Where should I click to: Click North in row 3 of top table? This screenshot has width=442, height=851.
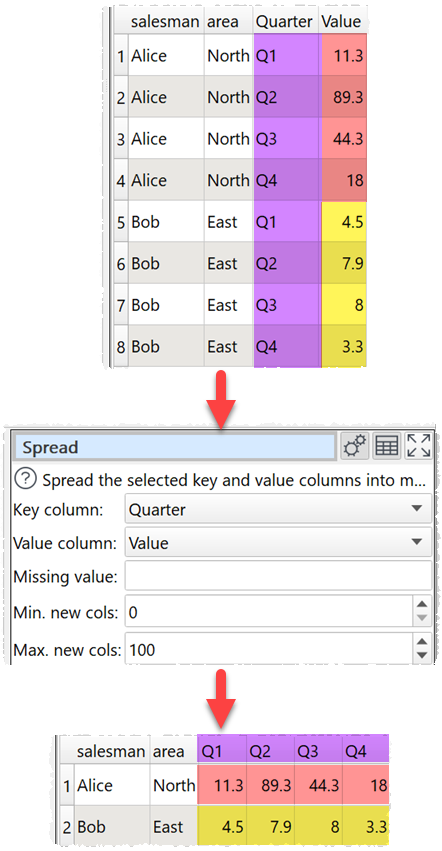[229, 138]
